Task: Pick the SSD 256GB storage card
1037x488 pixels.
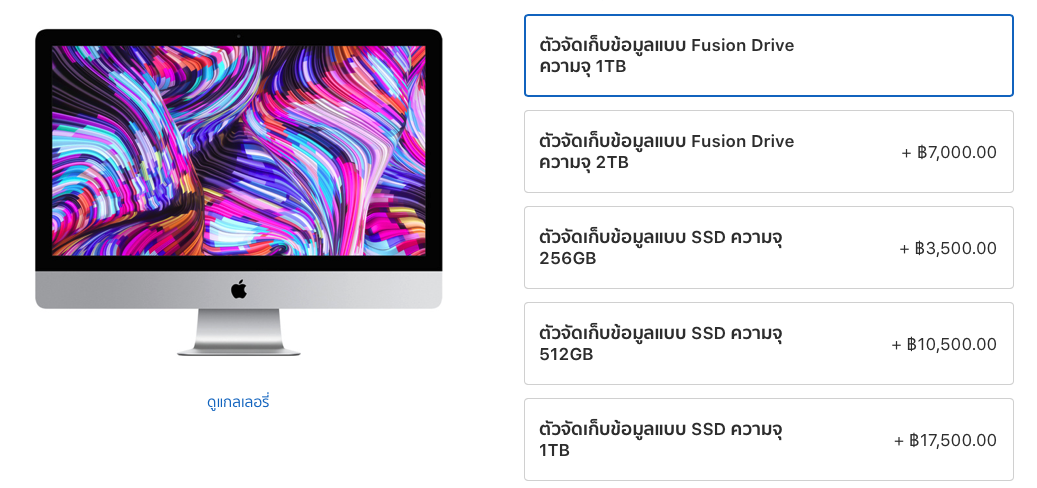Action: (x=768, y=247)
